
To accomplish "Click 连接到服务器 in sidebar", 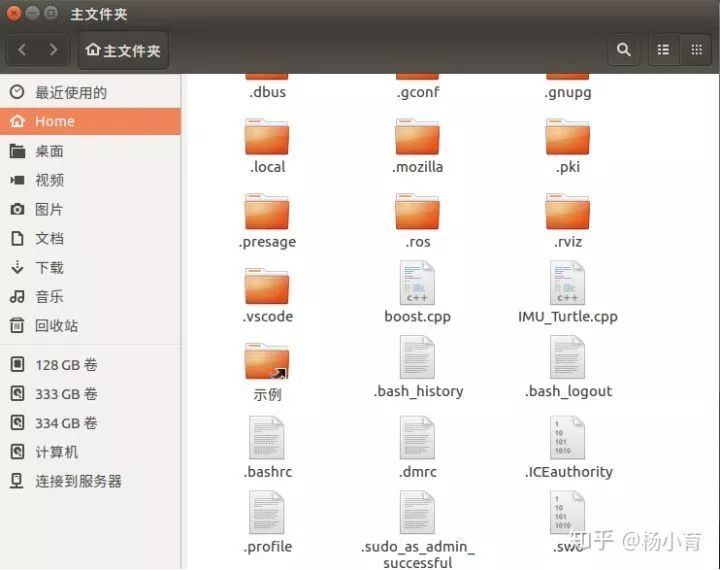I will click(78, 481).
